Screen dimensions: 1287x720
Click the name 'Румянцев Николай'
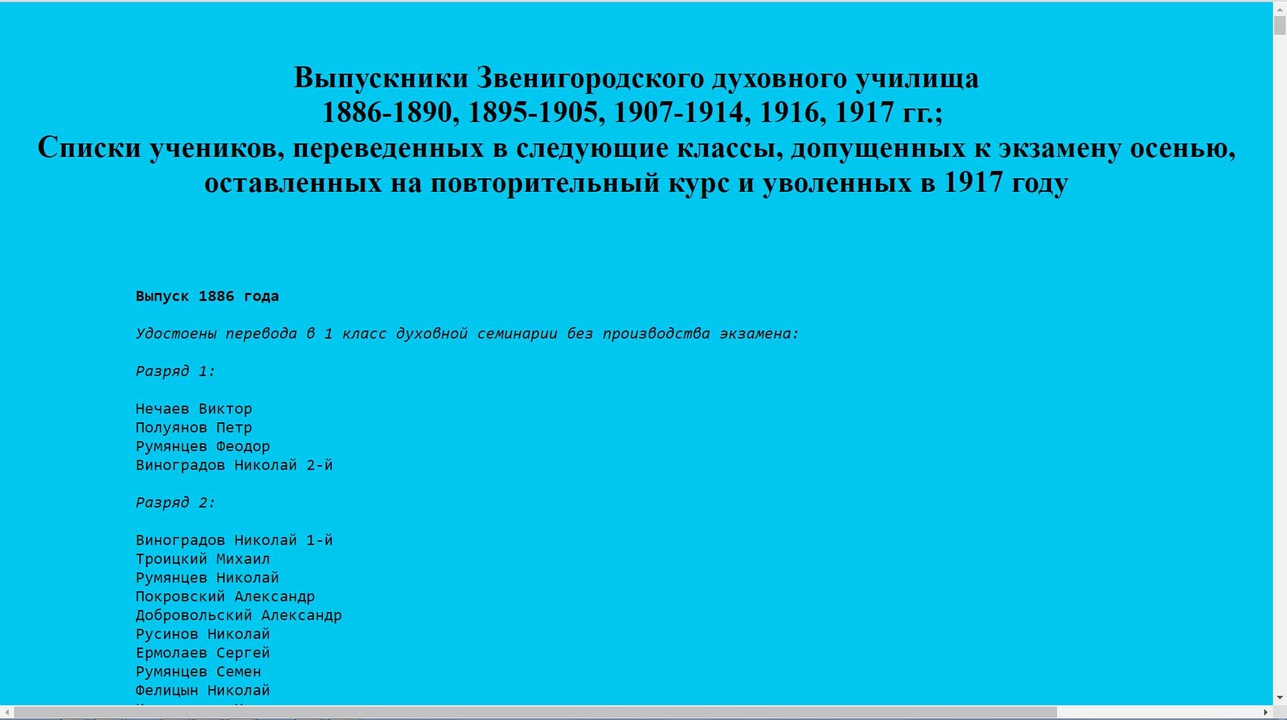click(x=207, y=578)
